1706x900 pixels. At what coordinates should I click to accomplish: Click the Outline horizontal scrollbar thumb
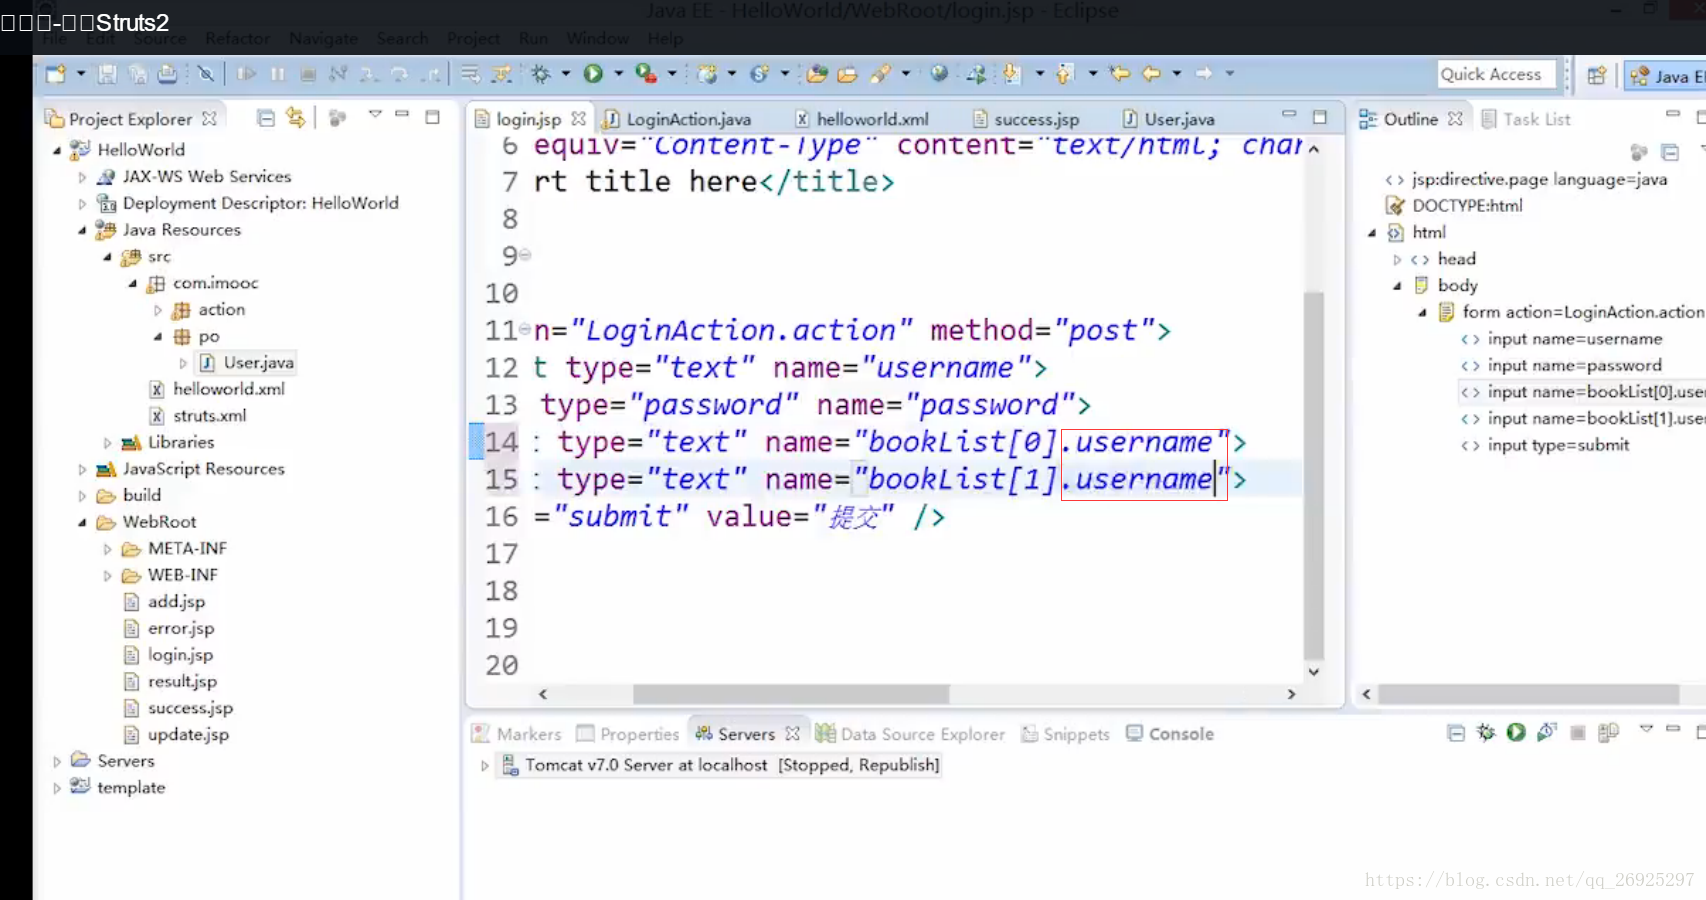1528,694
